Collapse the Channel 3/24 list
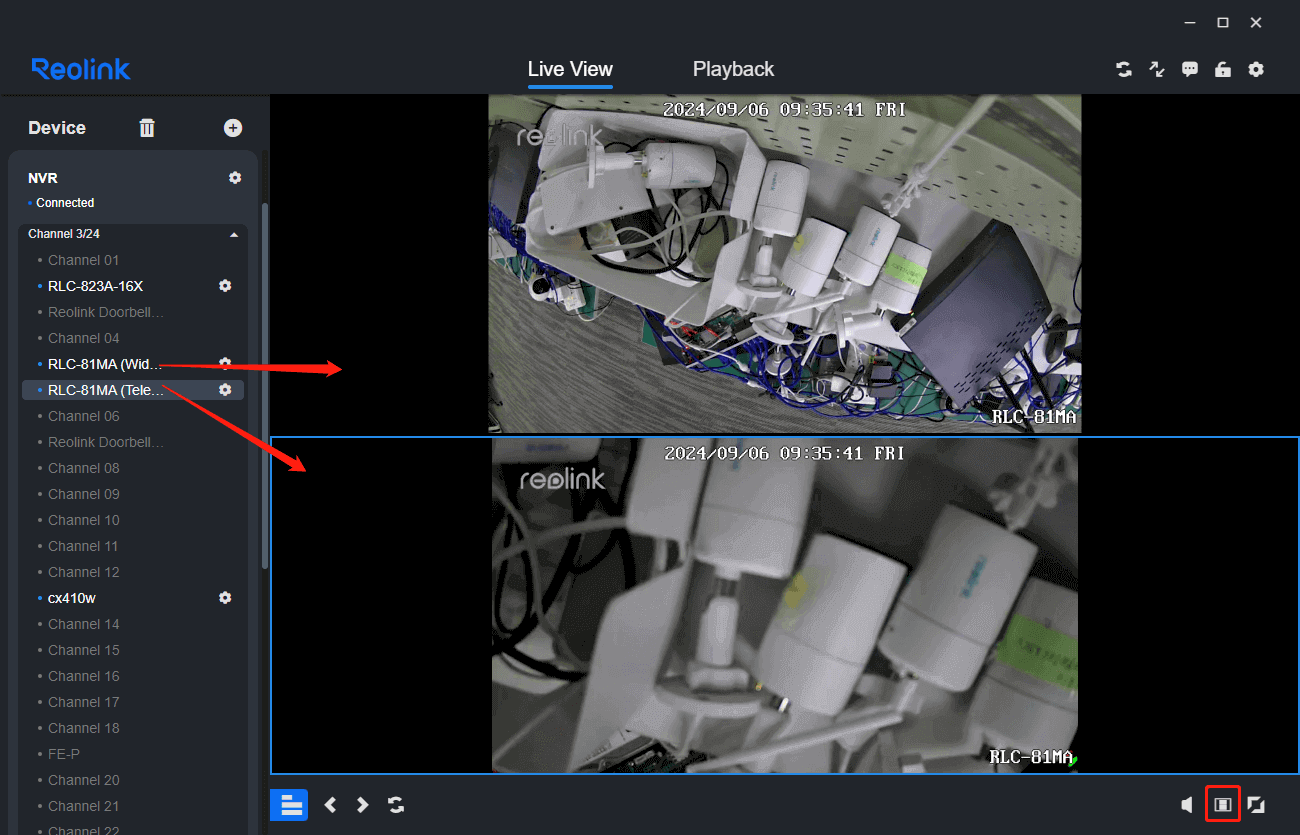 234,234
